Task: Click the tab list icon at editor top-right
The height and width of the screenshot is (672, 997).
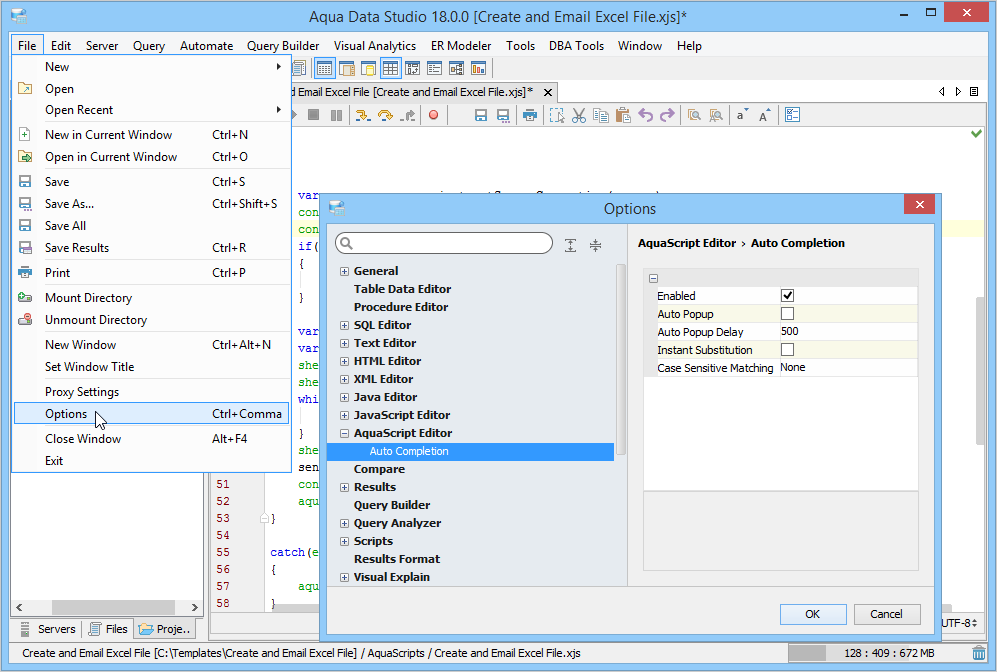Action: 973,92
